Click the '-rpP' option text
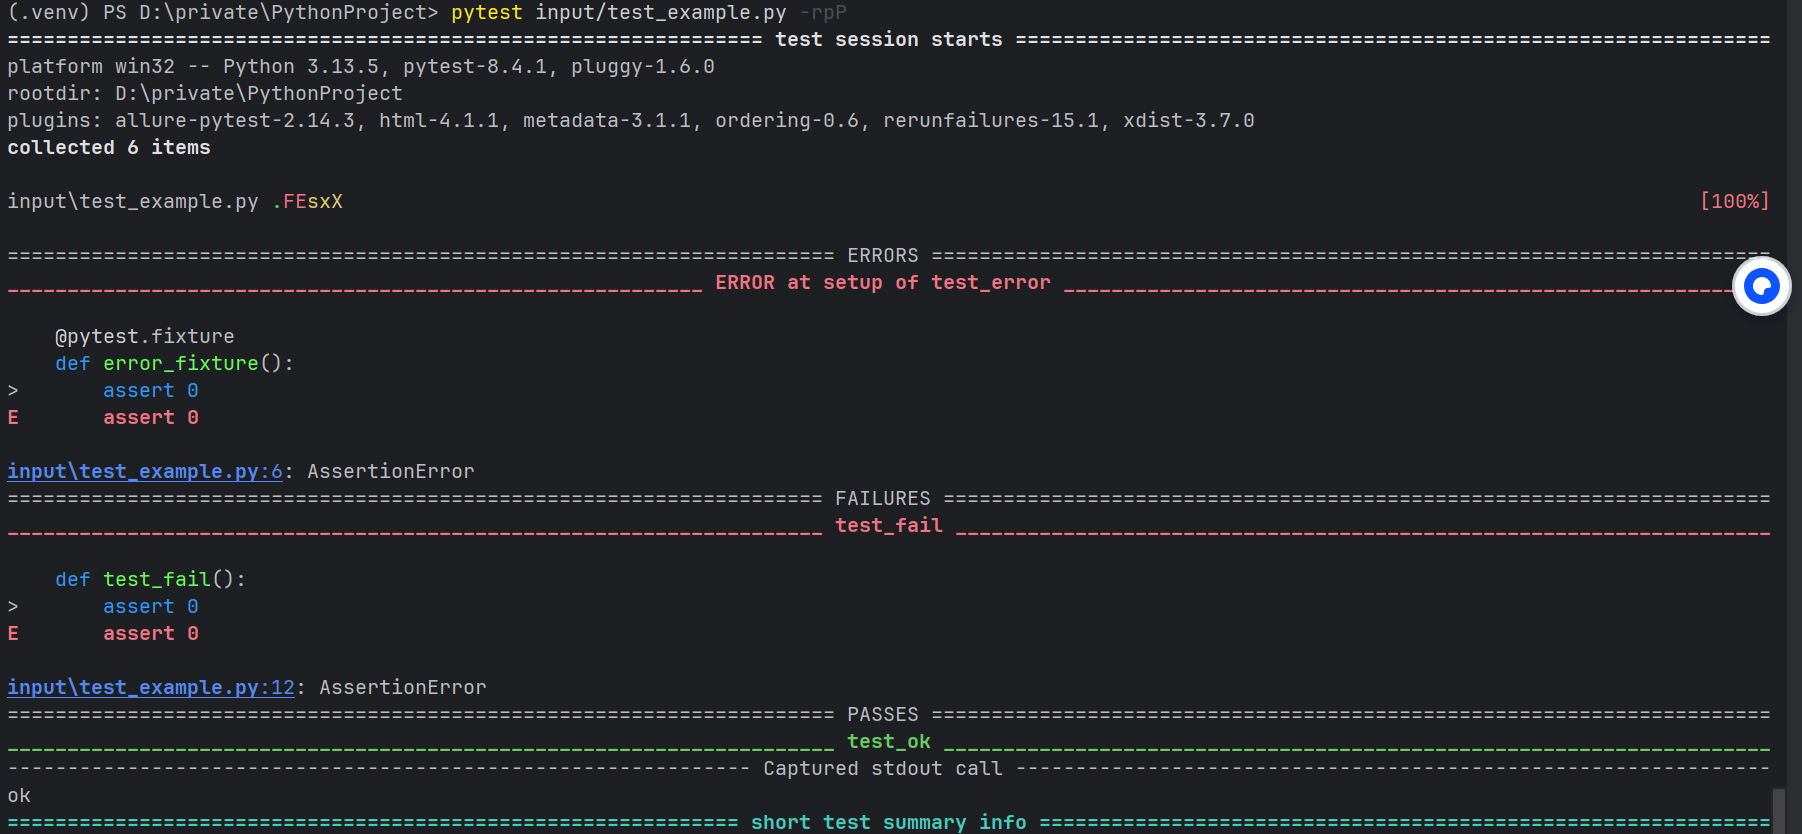 point(823,13)
